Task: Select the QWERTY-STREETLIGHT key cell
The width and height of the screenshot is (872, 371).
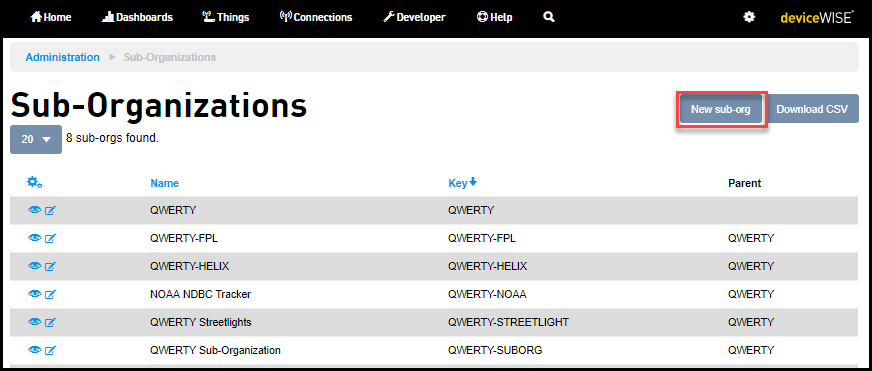Action: click(508, 322)
